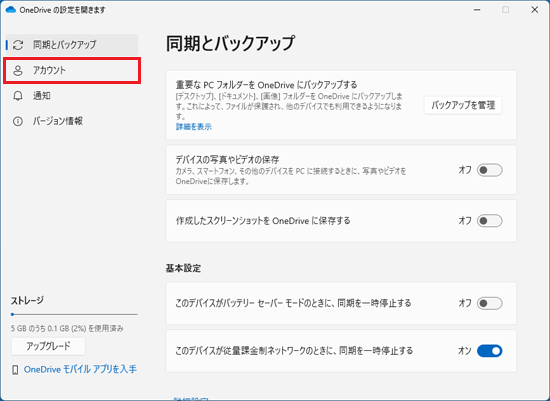Show the バージョン情報 page
The height and width of the screenshot is (401, 550).
coord(72,121)
